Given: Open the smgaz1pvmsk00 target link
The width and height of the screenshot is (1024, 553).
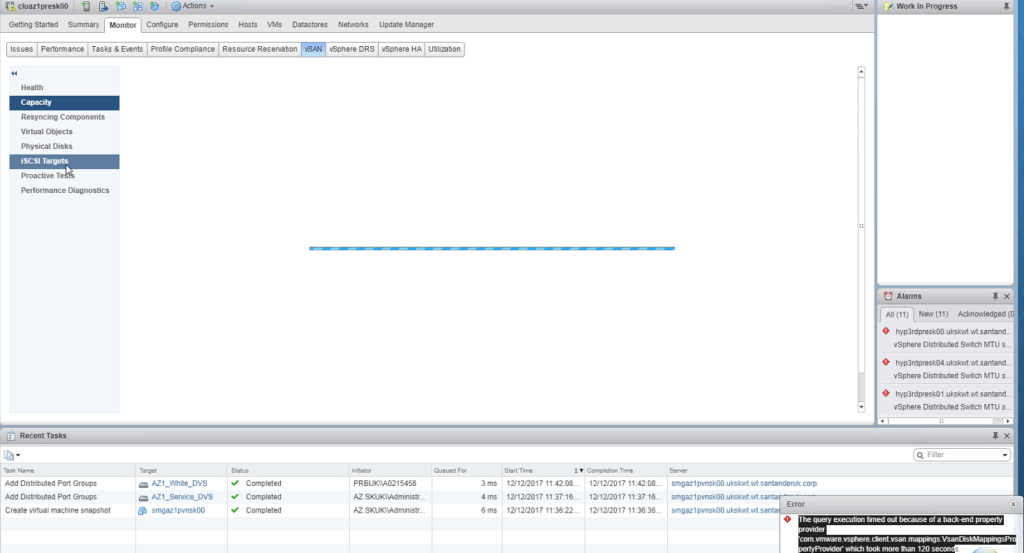Looking at the screenshot, I should coord(178,510).
